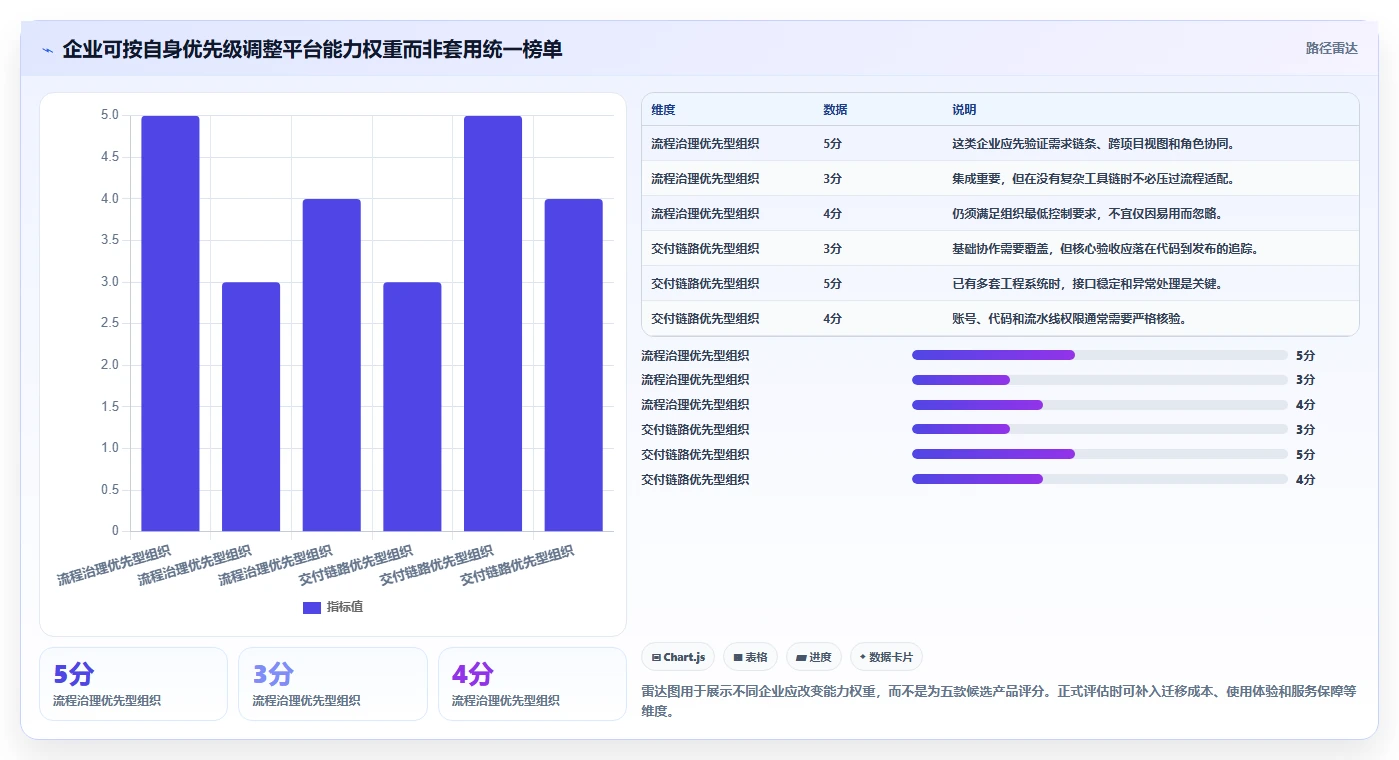Click the 交付链路优先型组织 progress bar showing 5分

click(1099, 455)
